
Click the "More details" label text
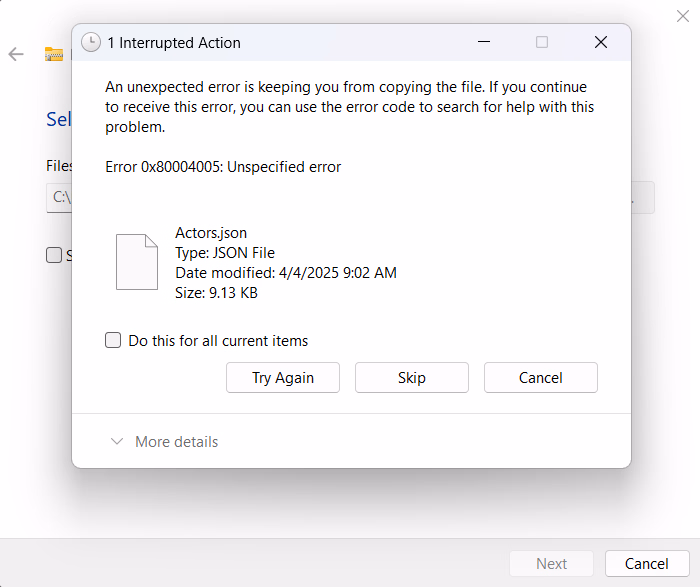176,442
